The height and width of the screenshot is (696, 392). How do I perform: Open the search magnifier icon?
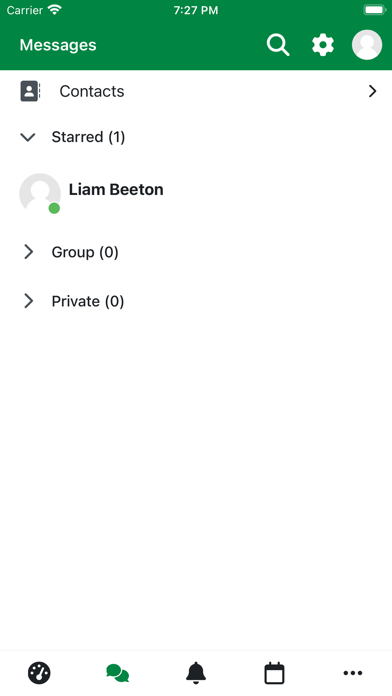pos(278,45)
